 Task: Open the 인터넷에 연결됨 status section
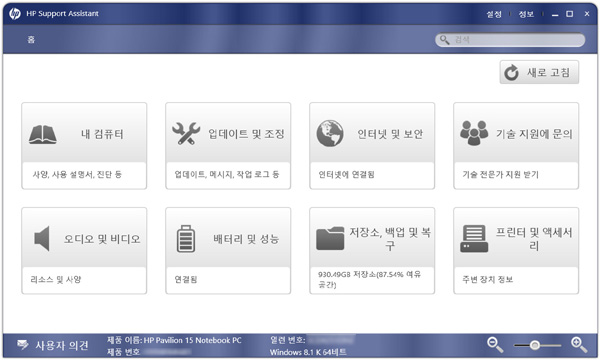(372, 175)
